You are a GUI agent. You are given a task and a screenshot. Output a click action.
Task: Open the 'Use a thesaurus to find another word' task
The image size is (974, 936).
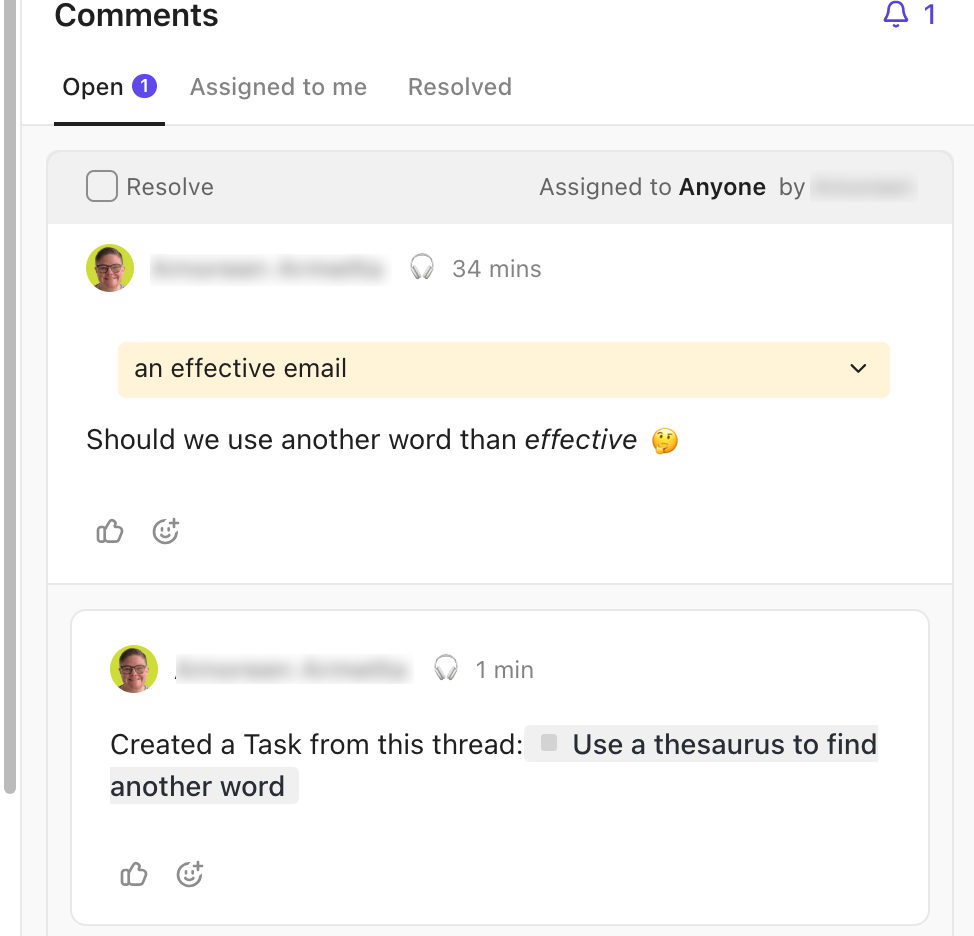(x=720, y=744)
